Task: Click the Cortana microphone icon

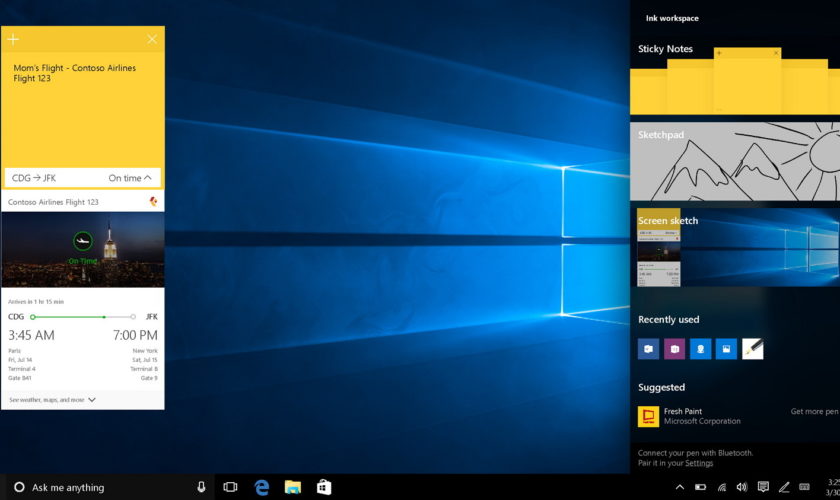Action: click(x=201, y=487)
